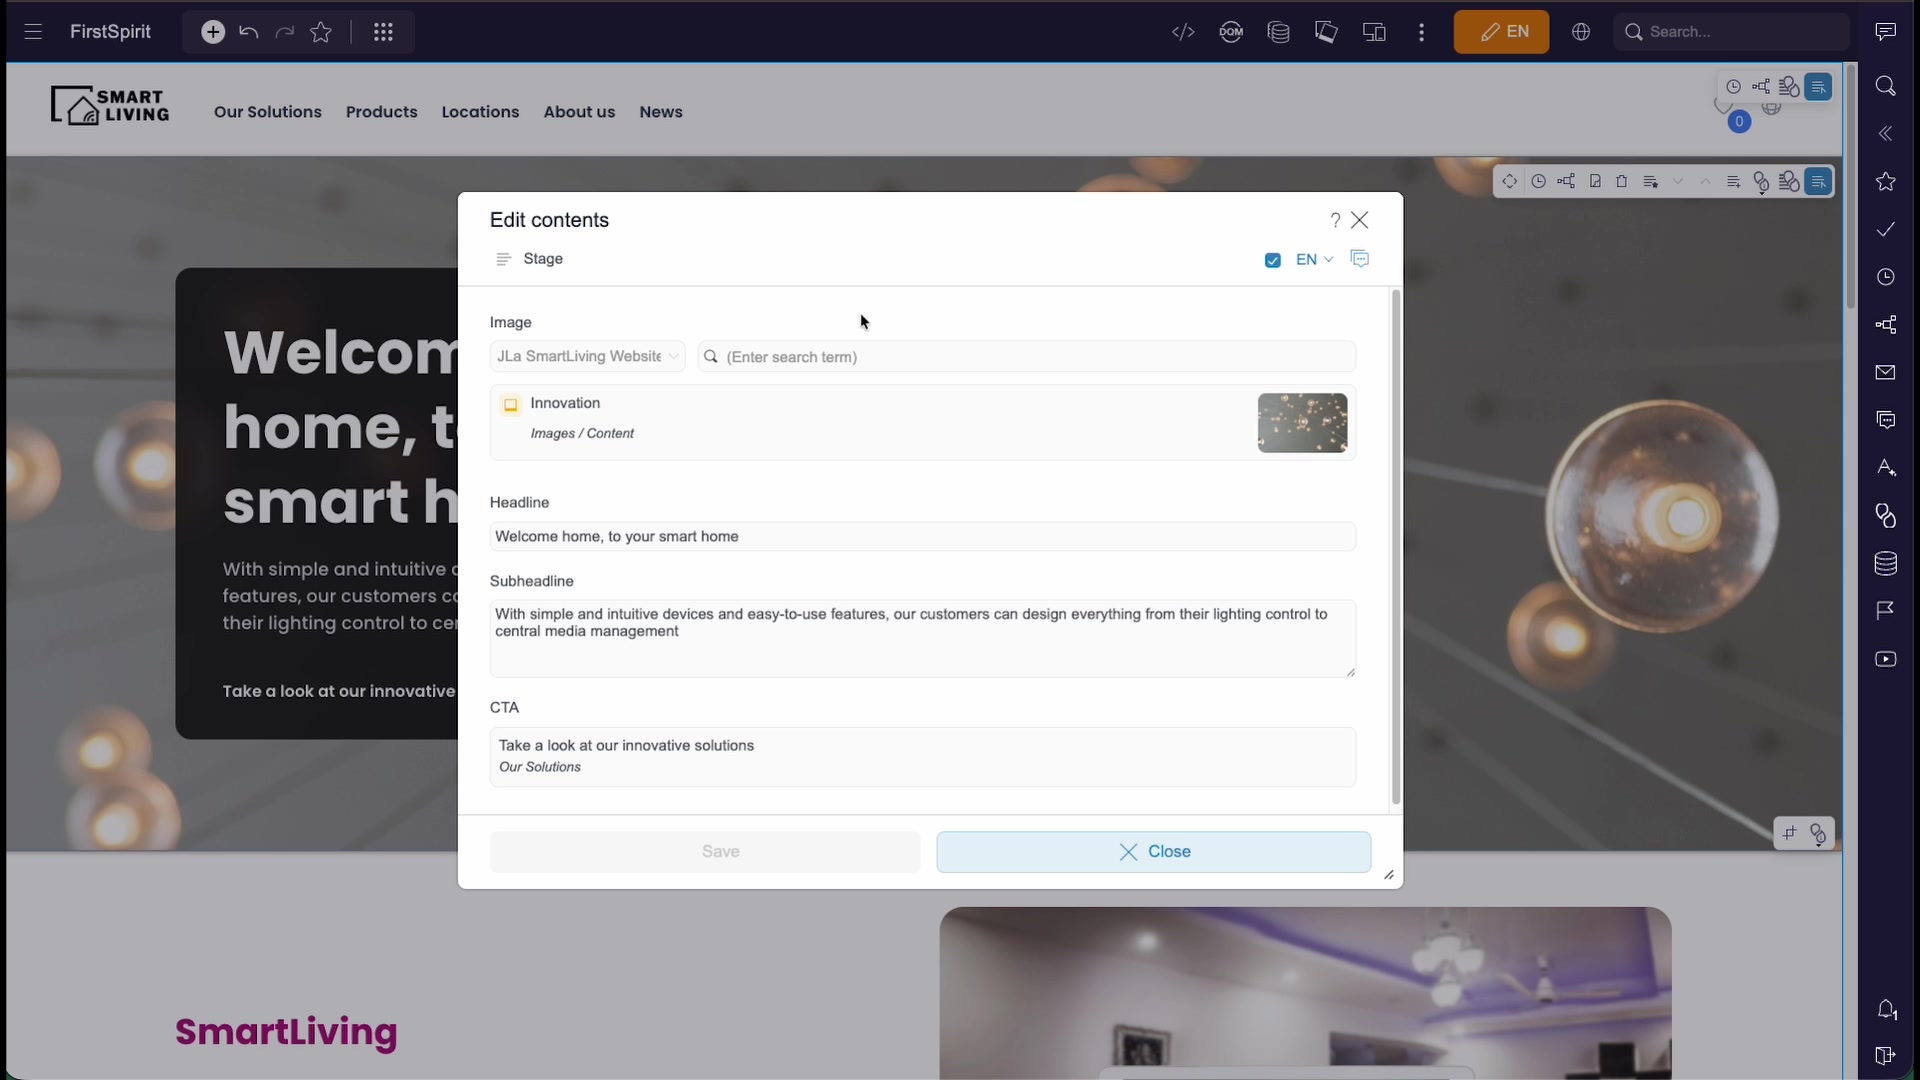
Task: Open the data sources database icon in top bar
Action: 1279,32
